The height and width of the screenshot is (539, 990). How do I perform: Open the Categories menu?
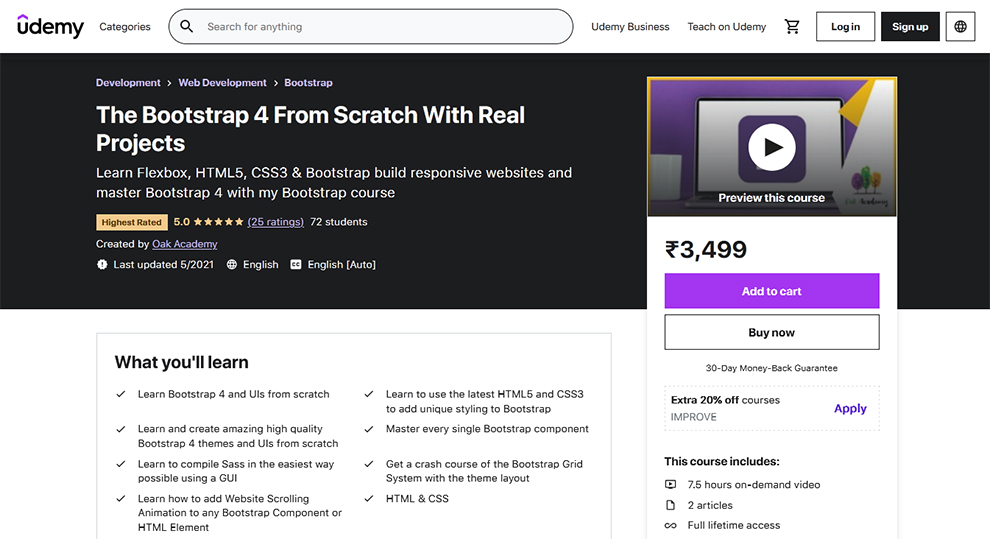pyautogui.click(x=125, y=27)
